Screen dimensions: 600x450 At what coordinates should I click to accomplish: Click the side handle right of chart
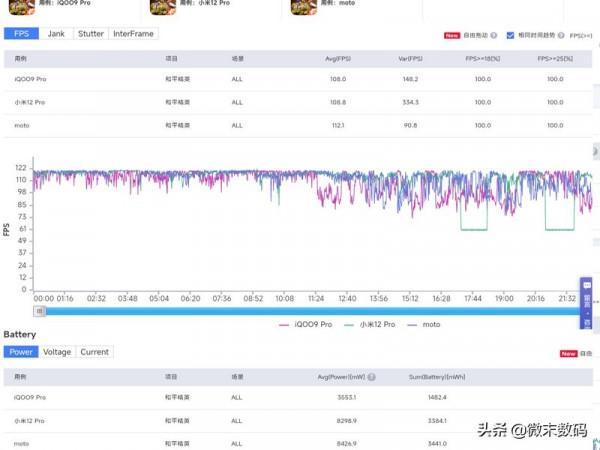click(596, 151)
